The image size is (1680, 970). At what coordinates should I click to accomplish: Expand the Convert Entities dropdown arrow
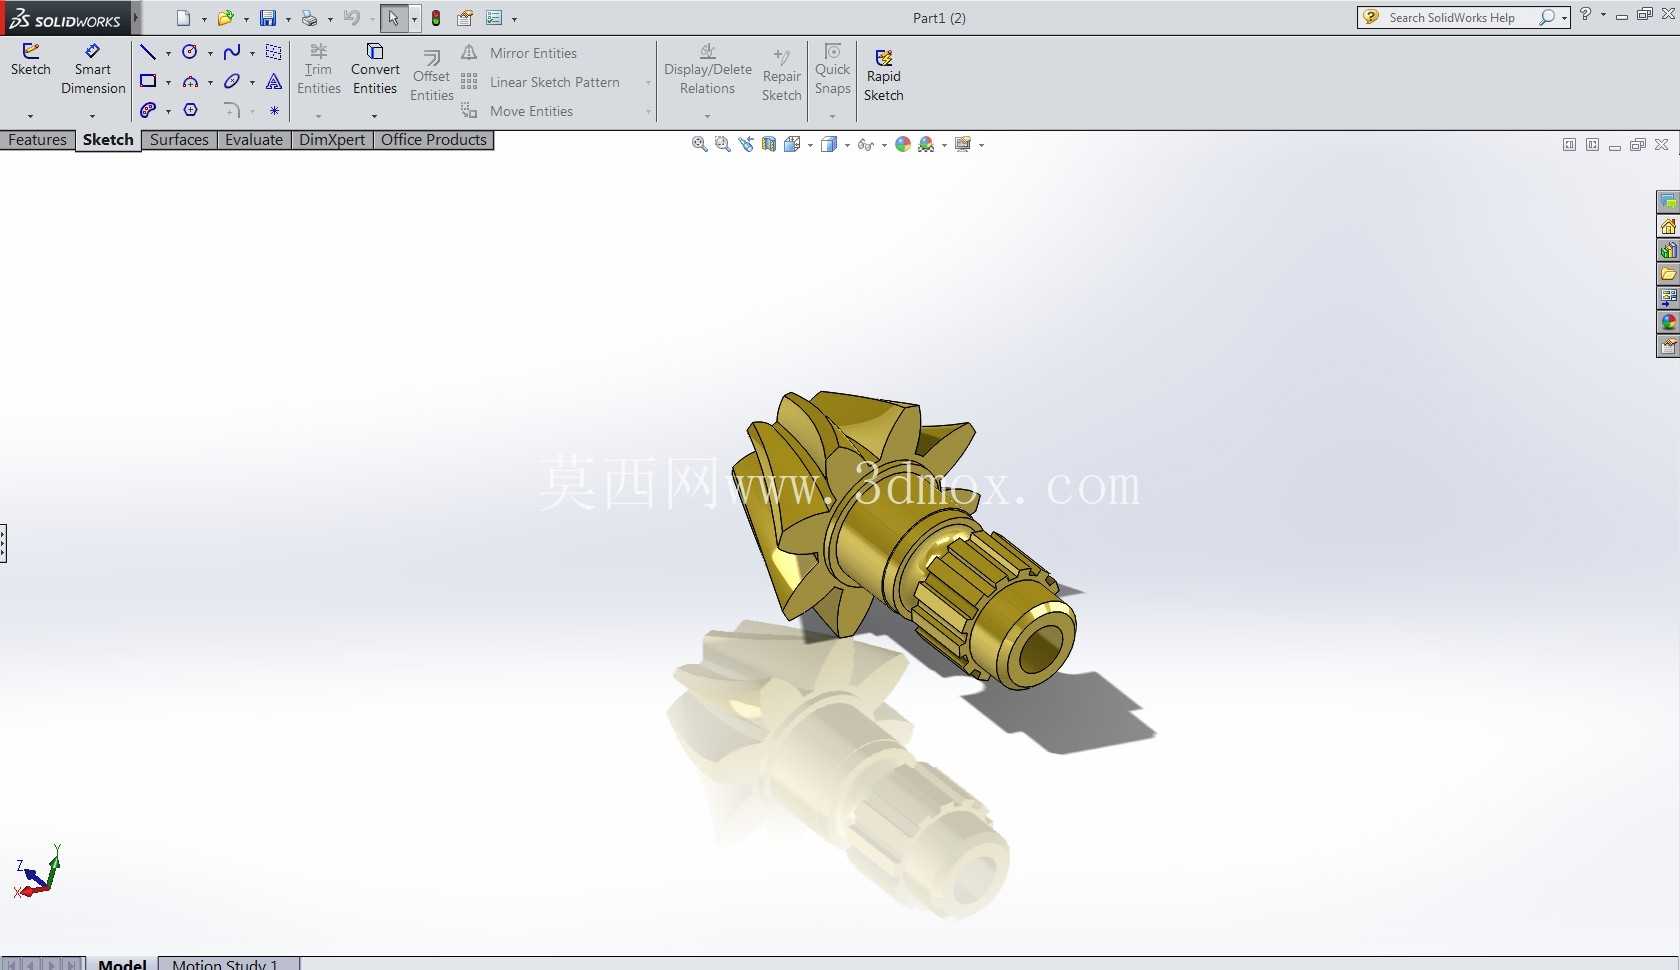click(374, 116)
